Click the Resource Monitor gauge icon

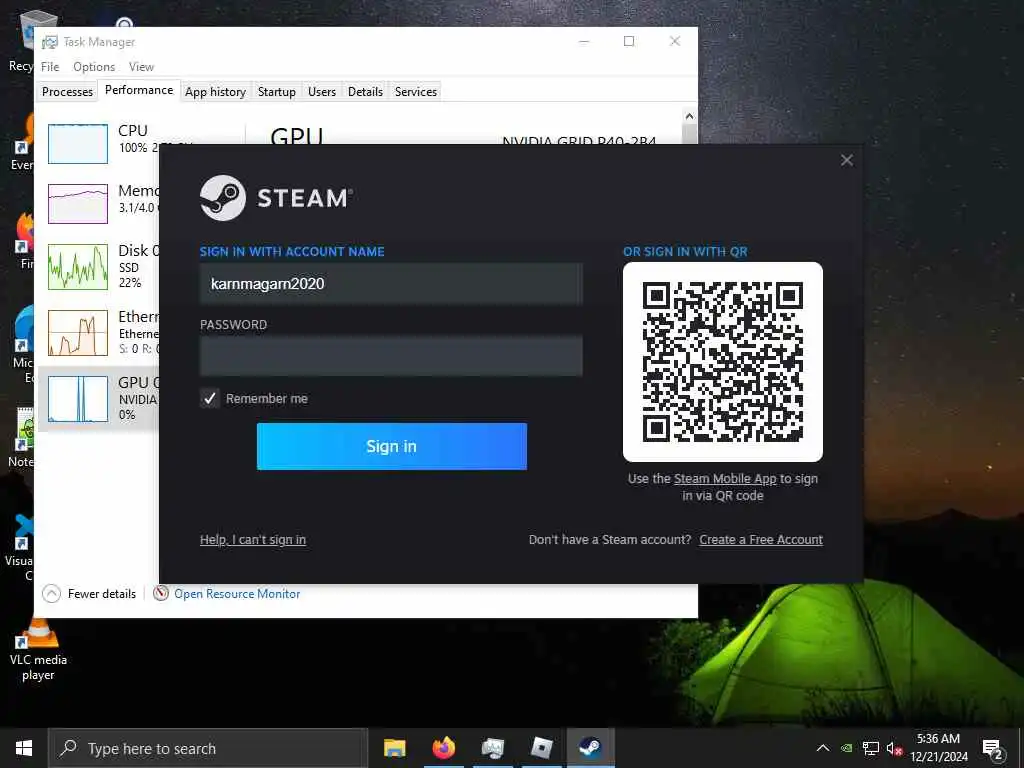[x=161, y=593]
